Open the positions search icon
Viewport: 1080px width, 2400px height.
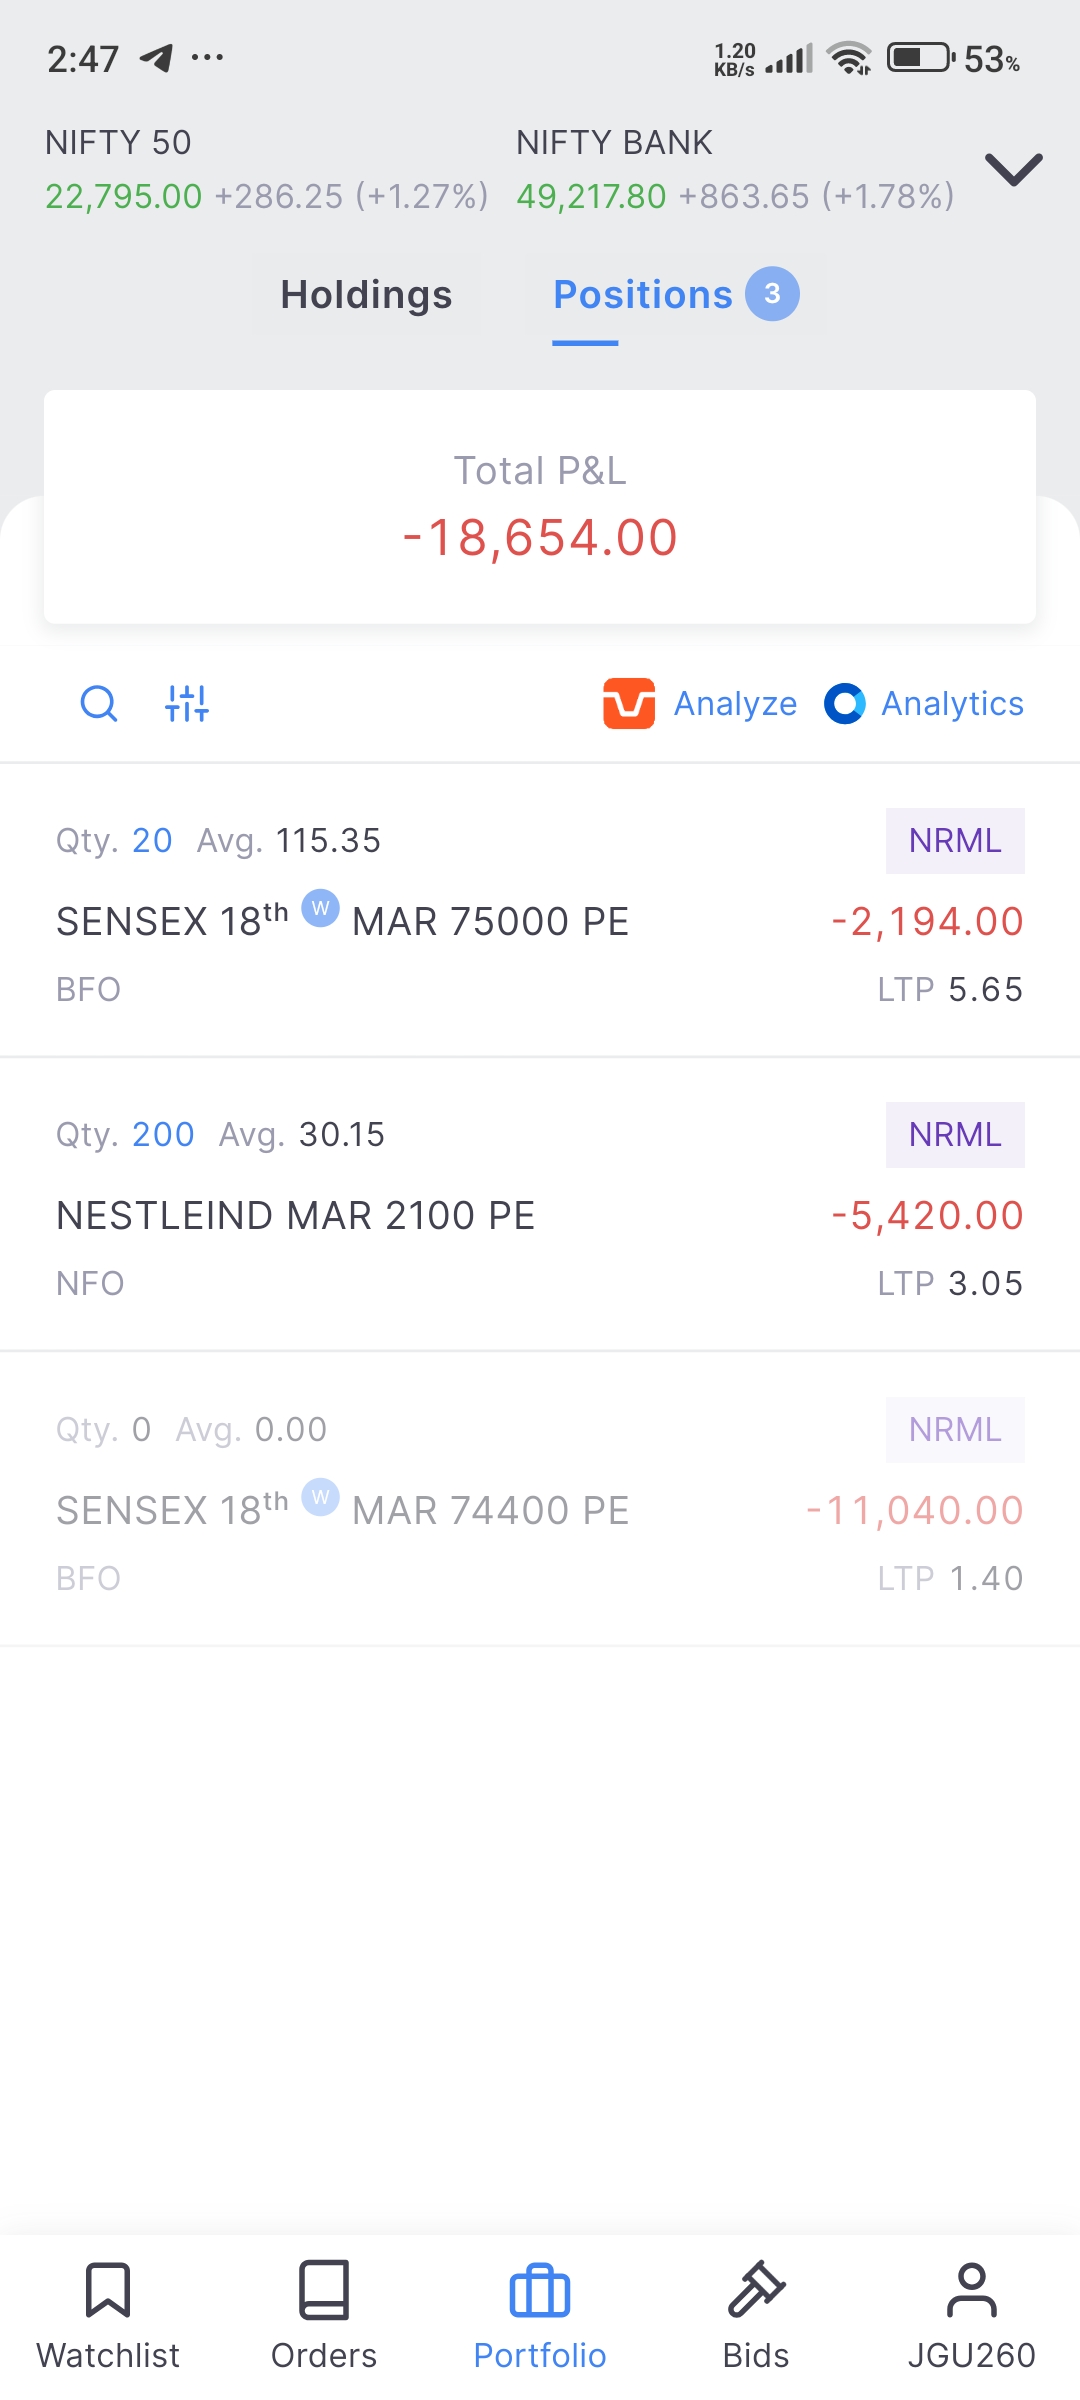pyautogui.click(x=98, y=704)
